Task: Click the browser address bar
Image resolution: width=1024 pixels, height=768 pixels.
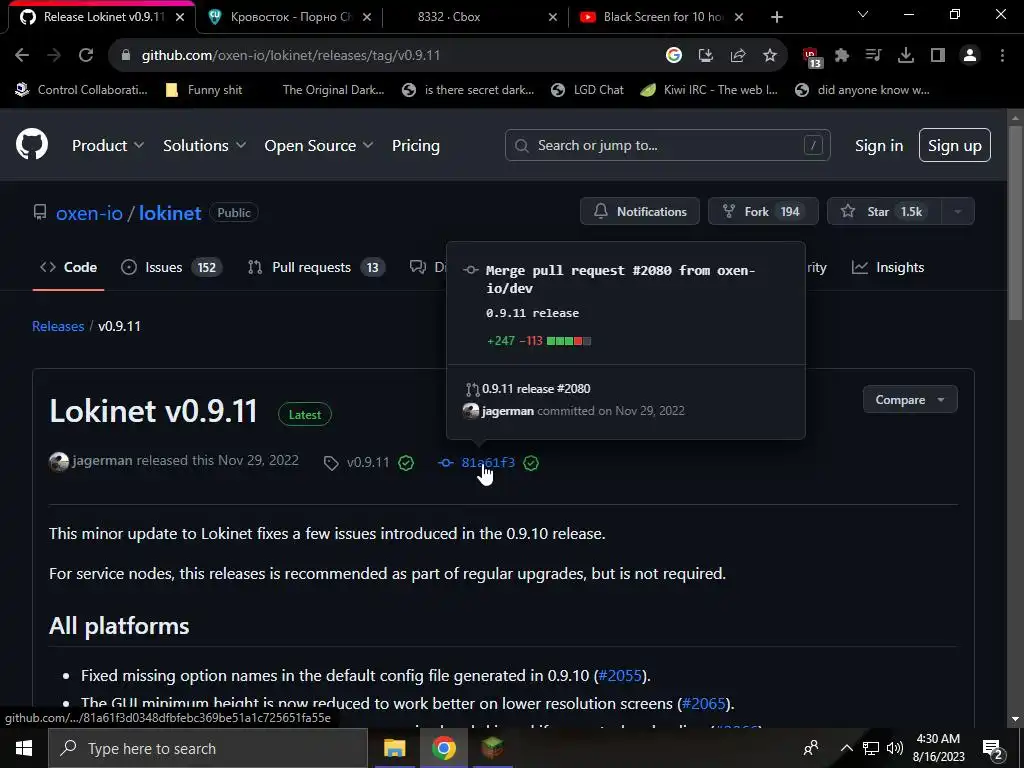Action: (x=392, y=56)
